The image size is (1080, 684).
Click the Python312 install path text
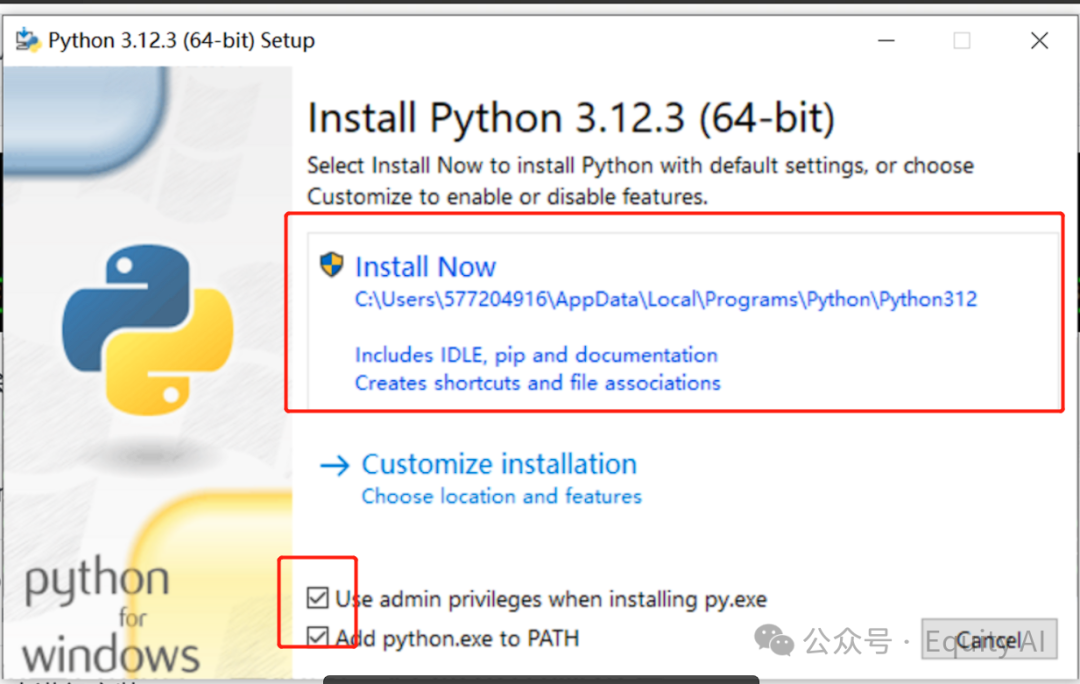[x=665, y=299]
